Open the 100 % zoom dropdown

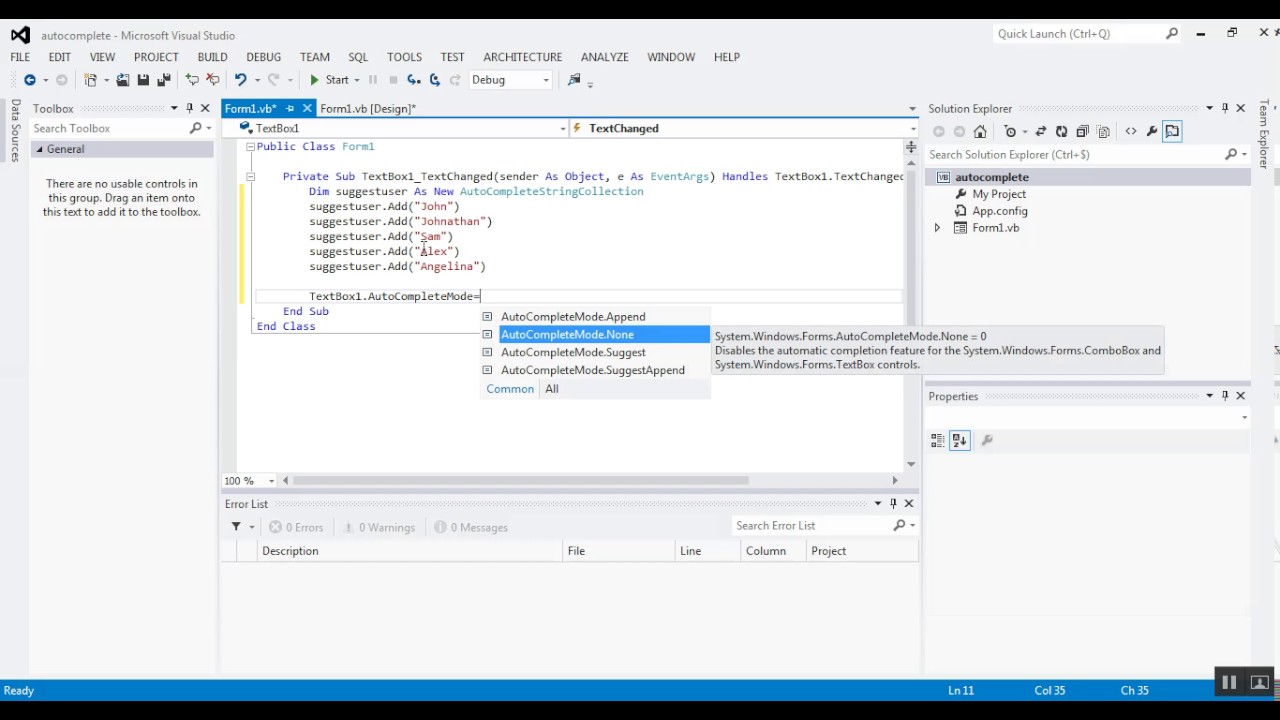(x=270, y=481)
